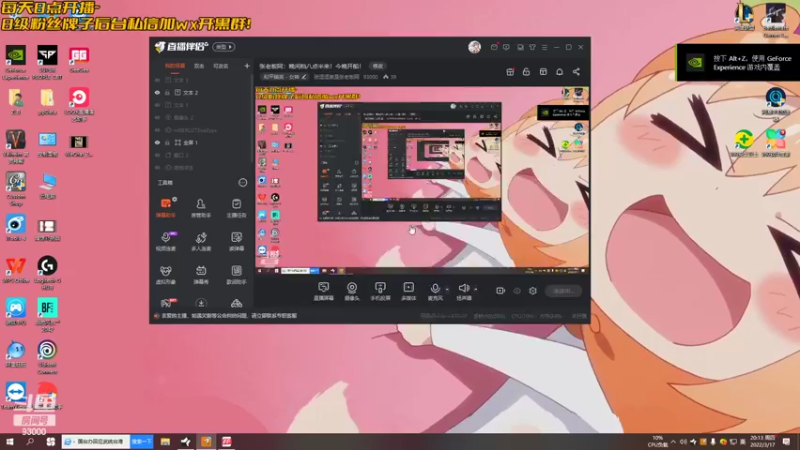Screen dimensions: 800x450
Task: Open the 读弹幕 tool
Action: pyautogui.click(x=236, y=240)
